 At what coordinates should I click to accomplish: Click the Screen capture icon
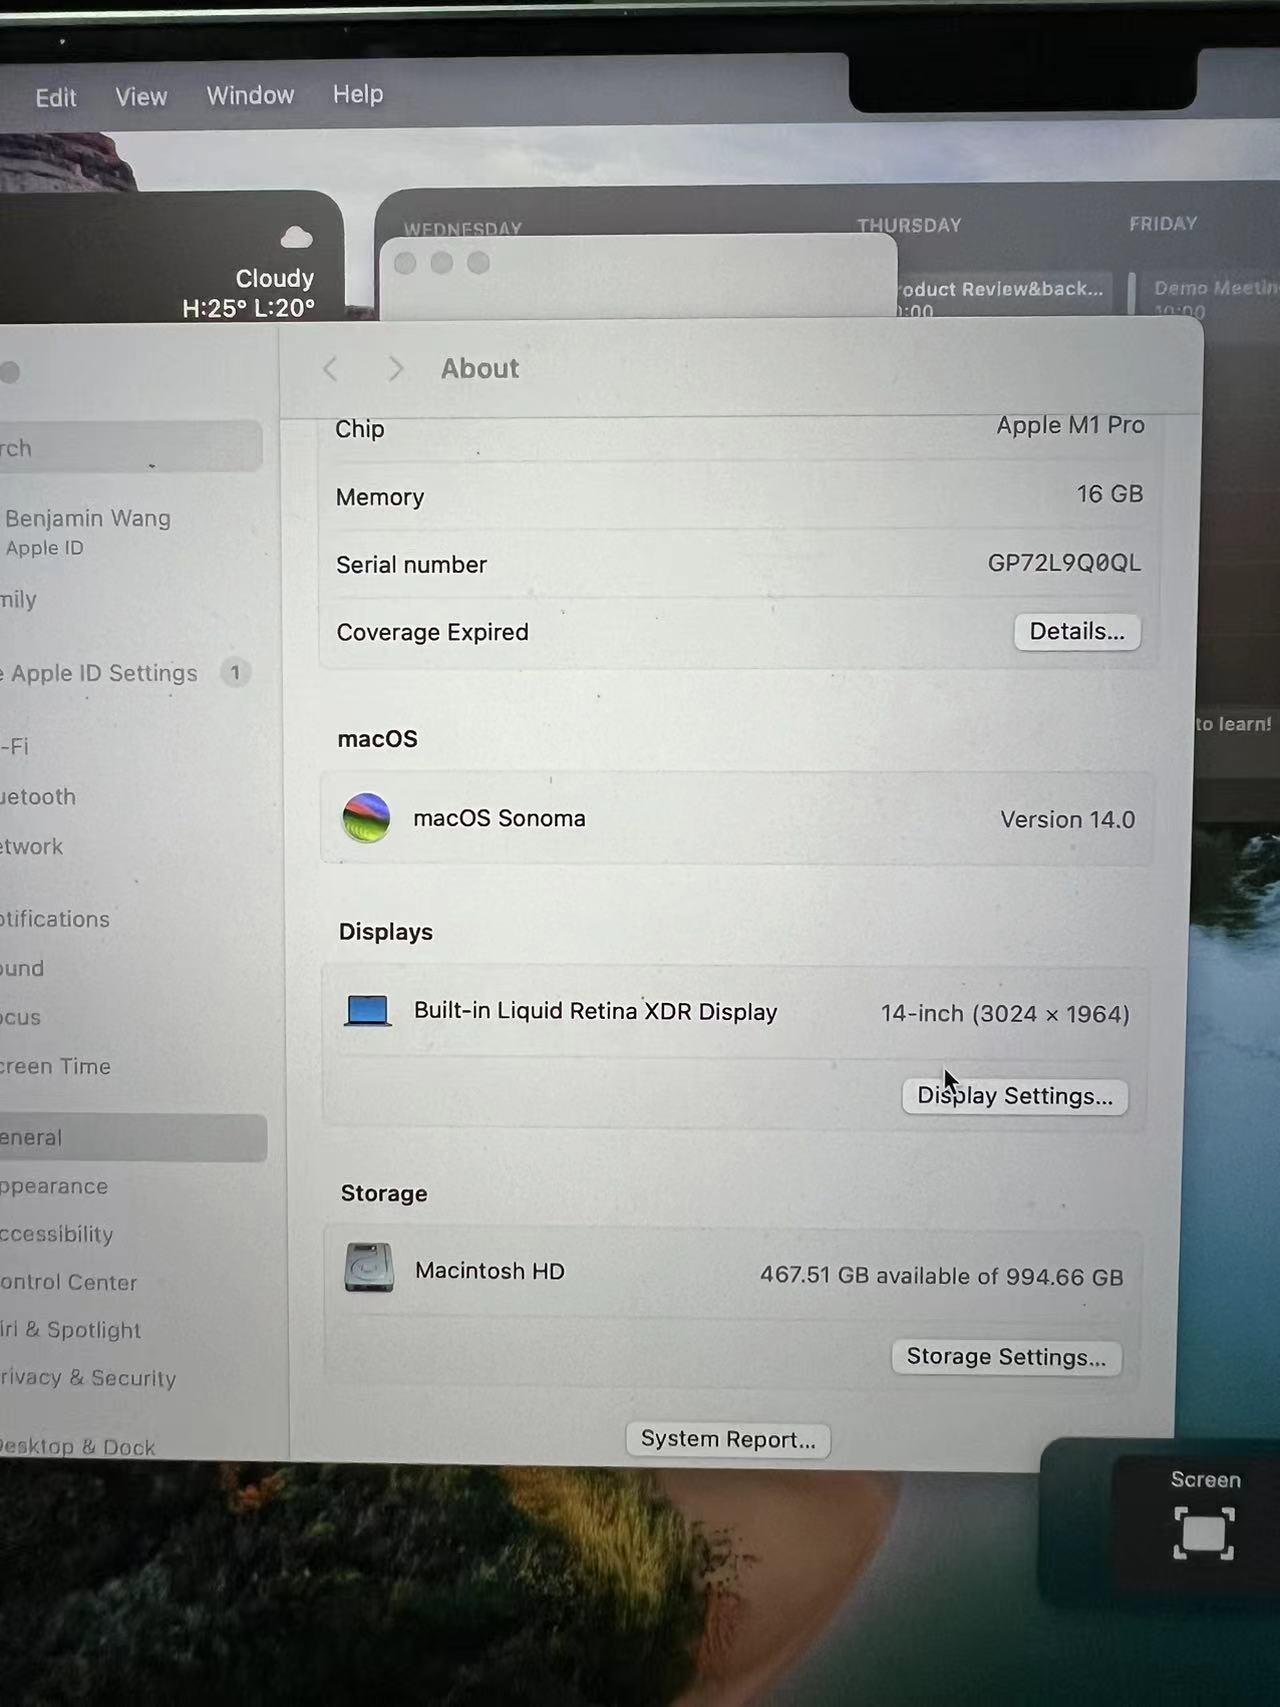1203,1532
